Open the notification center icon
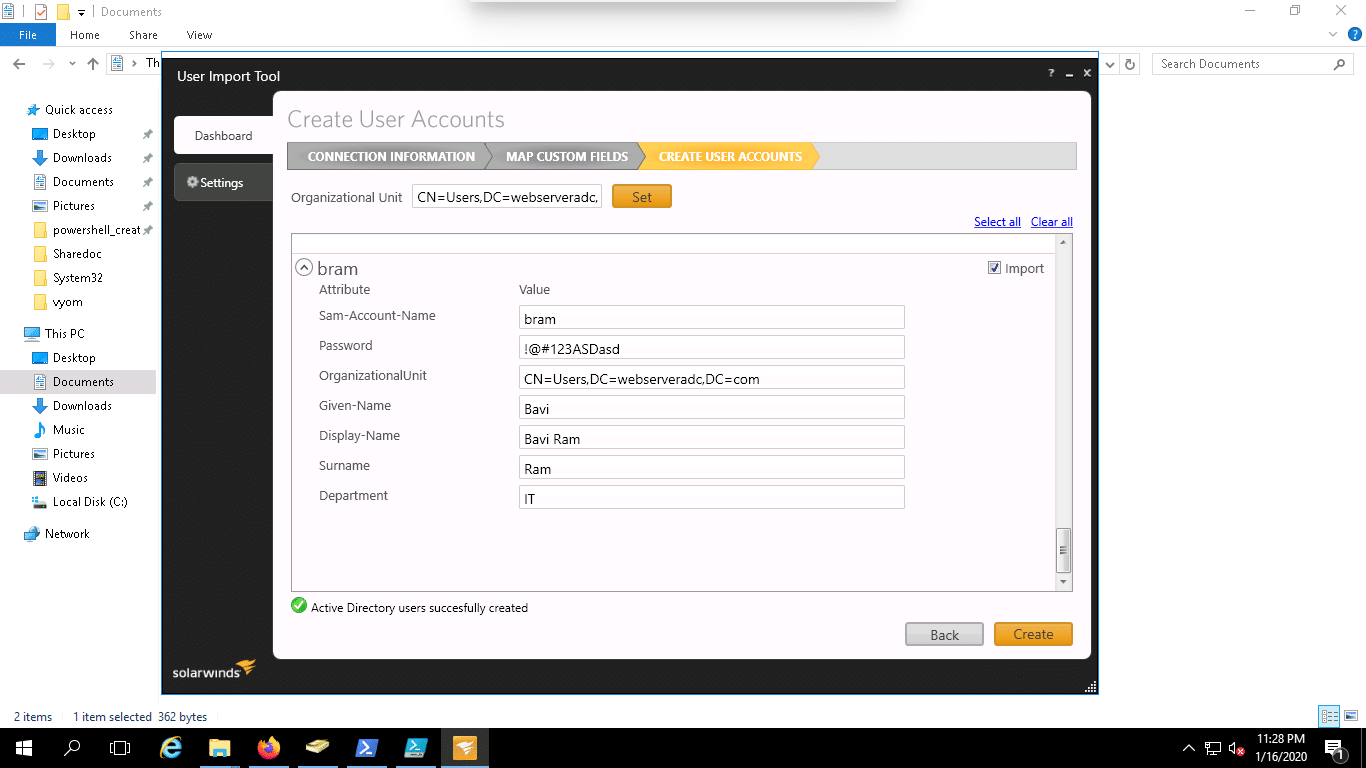 click(1333, 748)
